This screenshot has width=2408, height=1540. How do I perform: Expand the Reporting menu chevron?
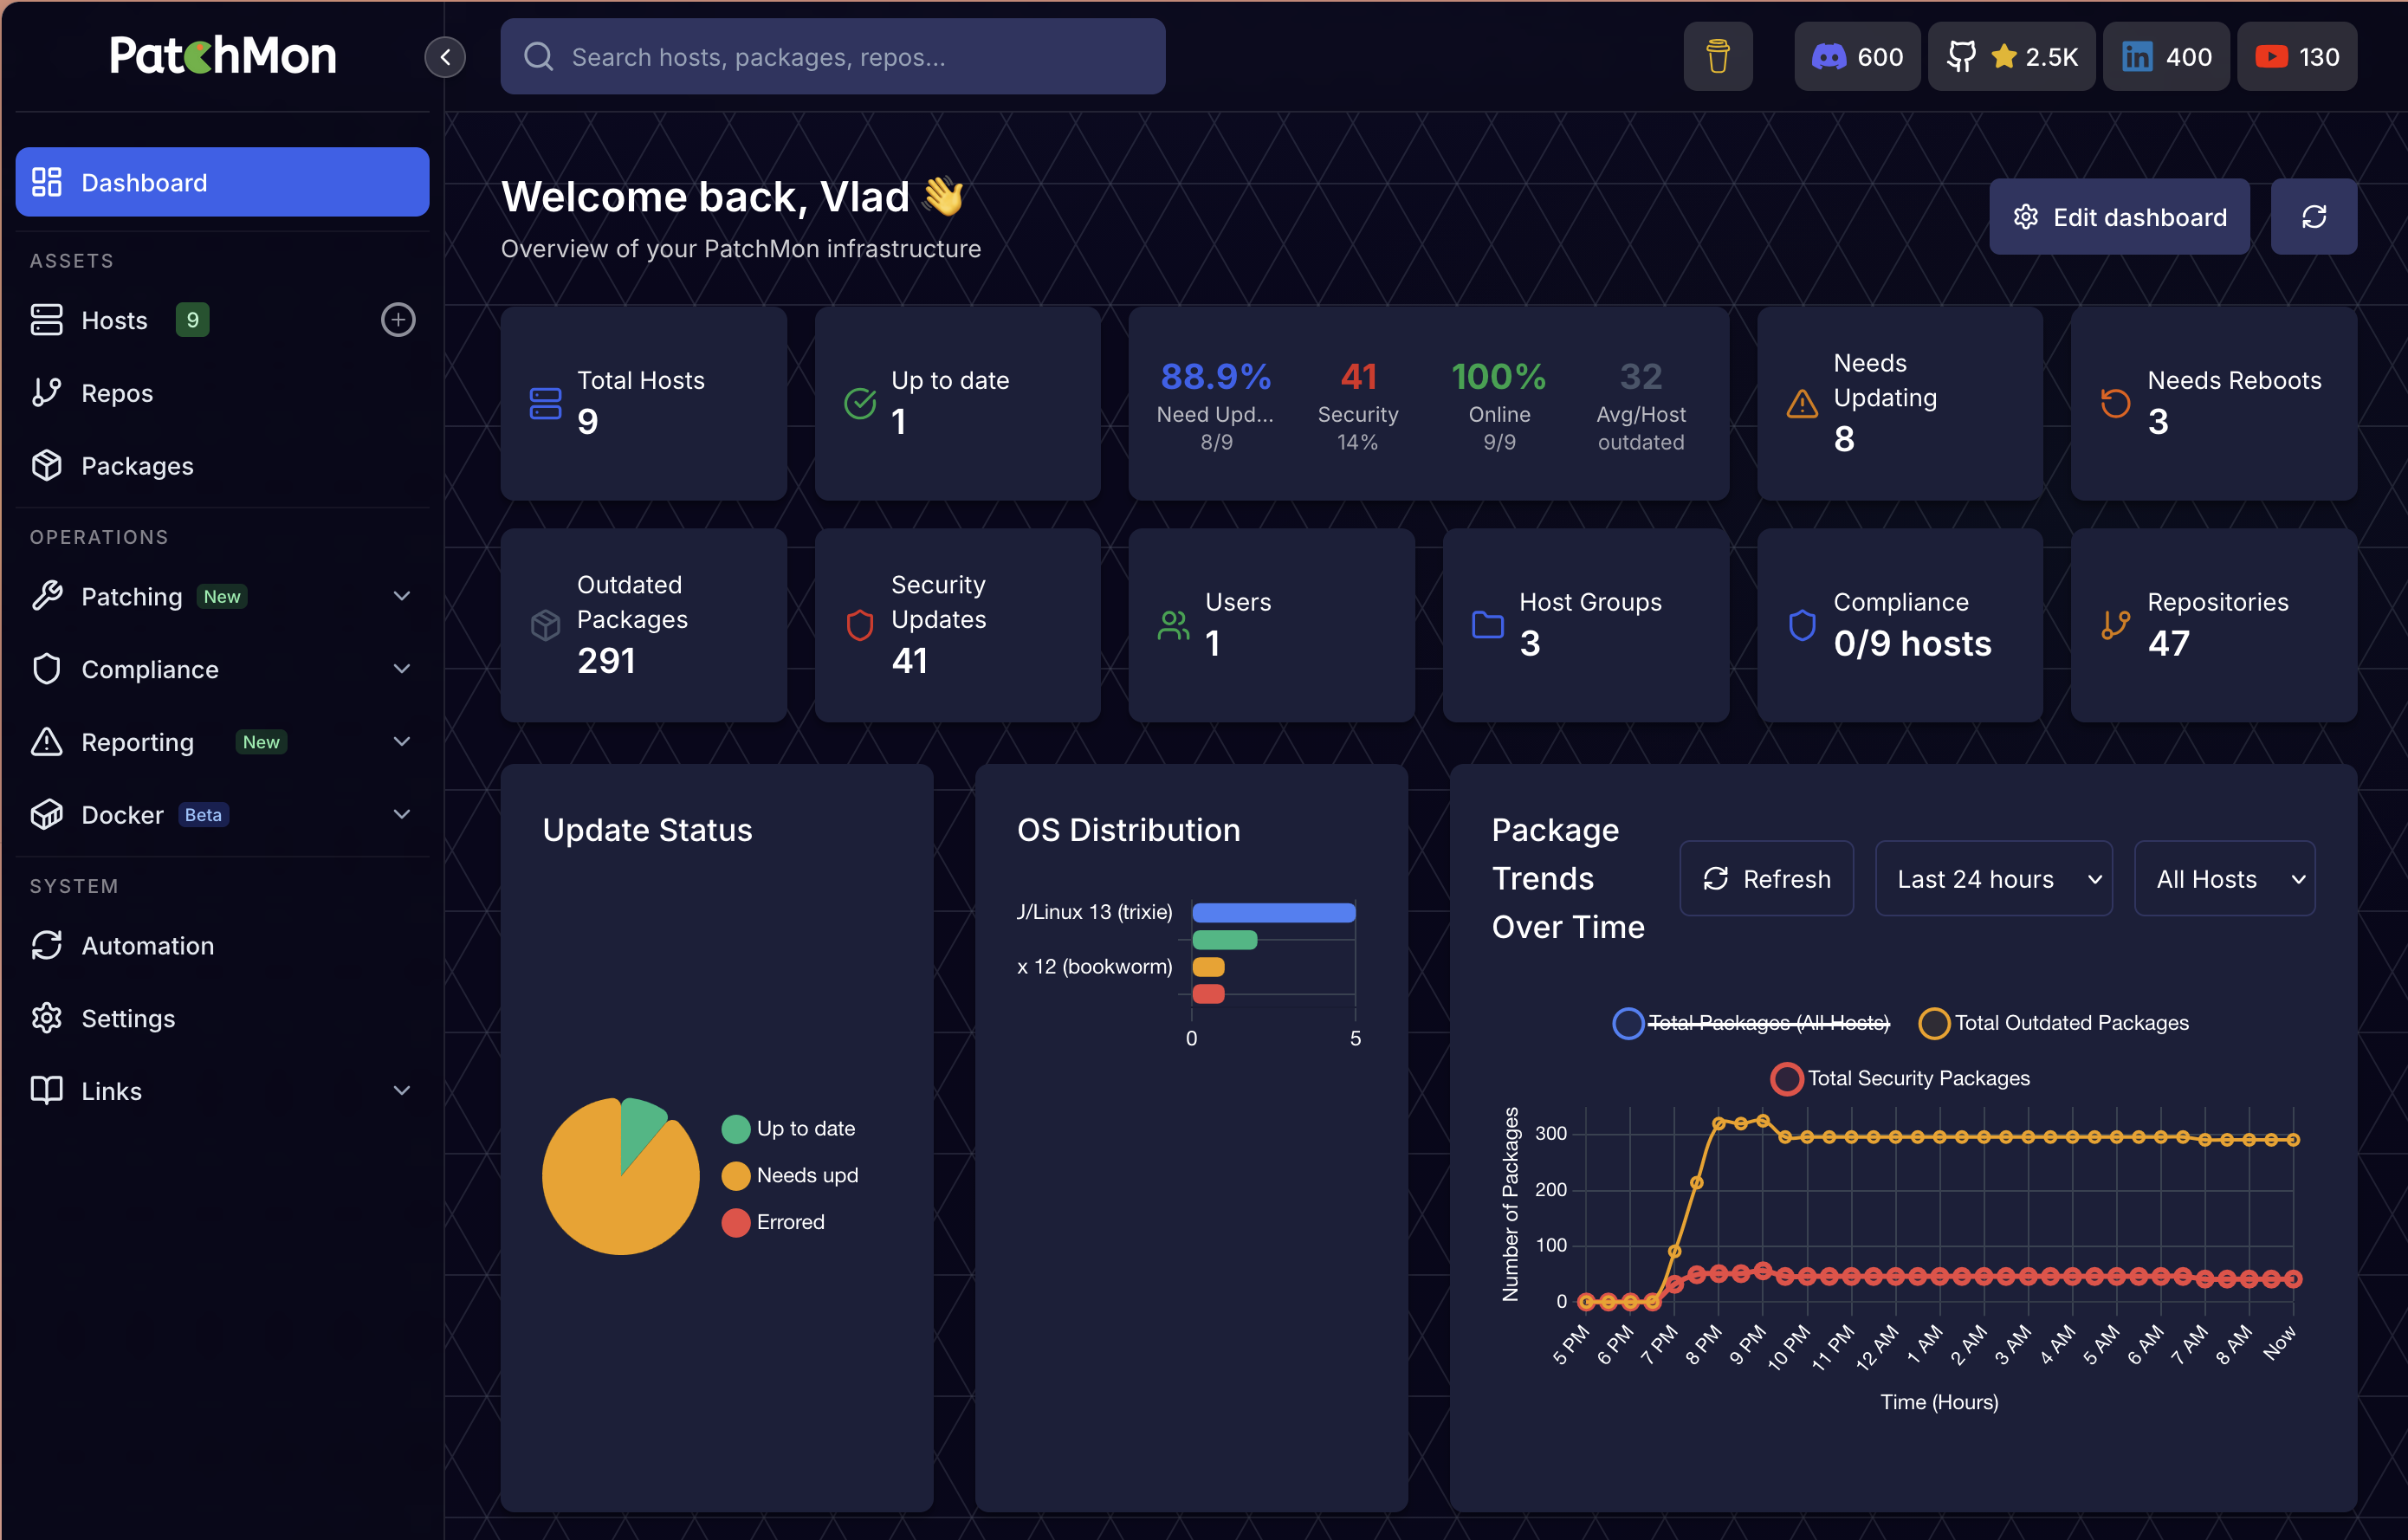point(402,741)
